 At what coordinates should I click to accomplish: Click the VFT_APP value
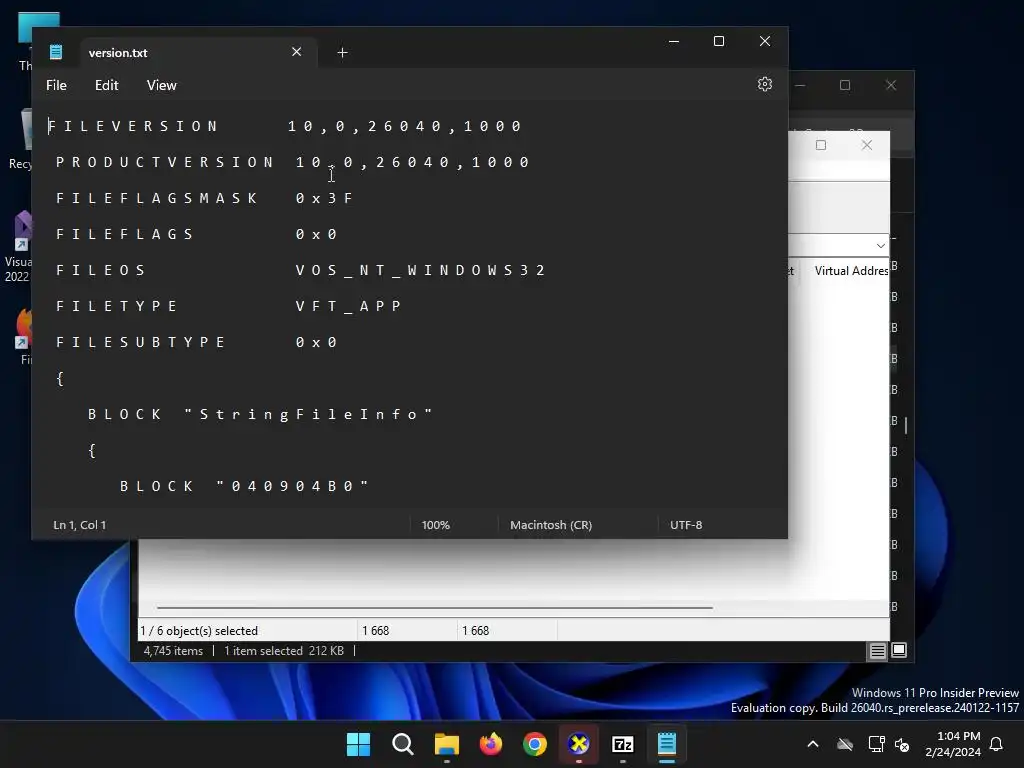click(348, 306)
